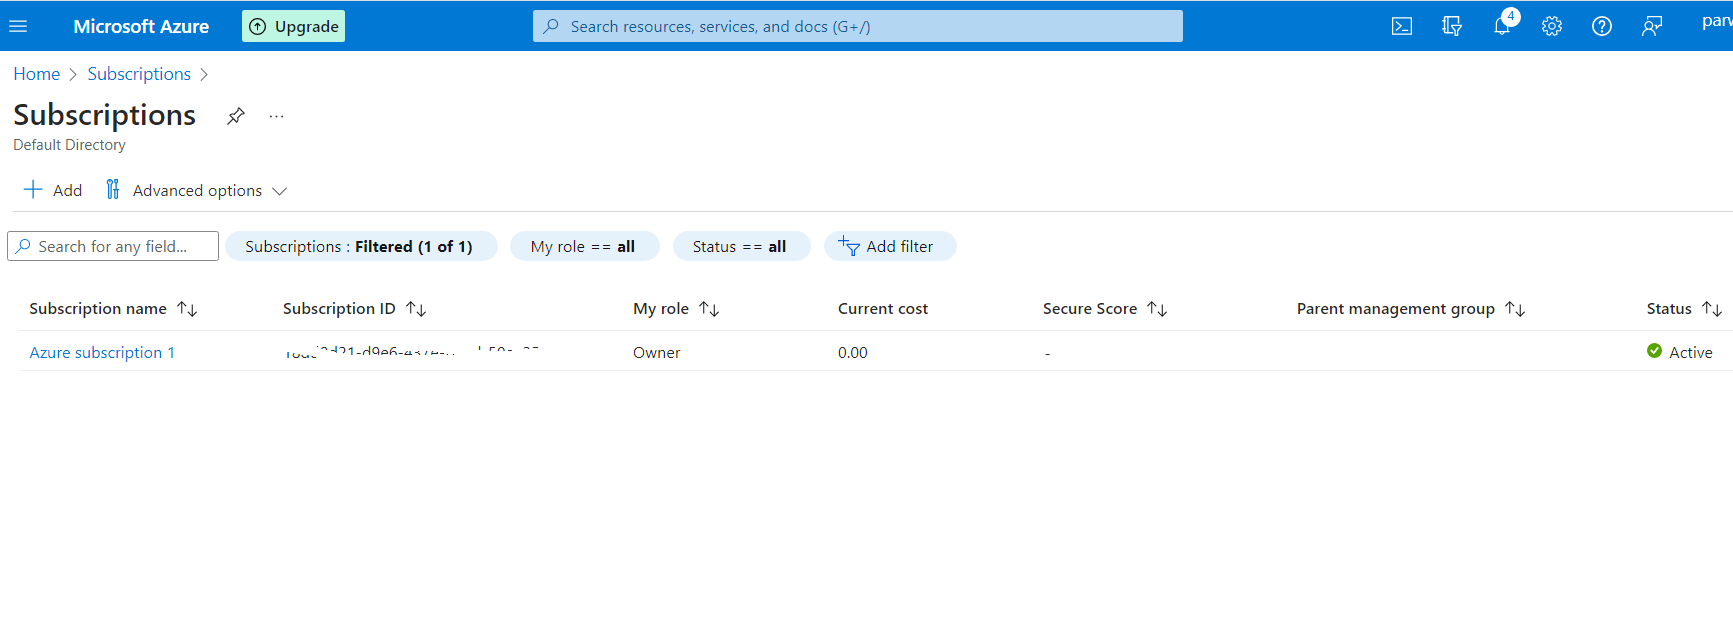
Task: Go to Home breadcrumb
Action: click(x=37, y=74)
